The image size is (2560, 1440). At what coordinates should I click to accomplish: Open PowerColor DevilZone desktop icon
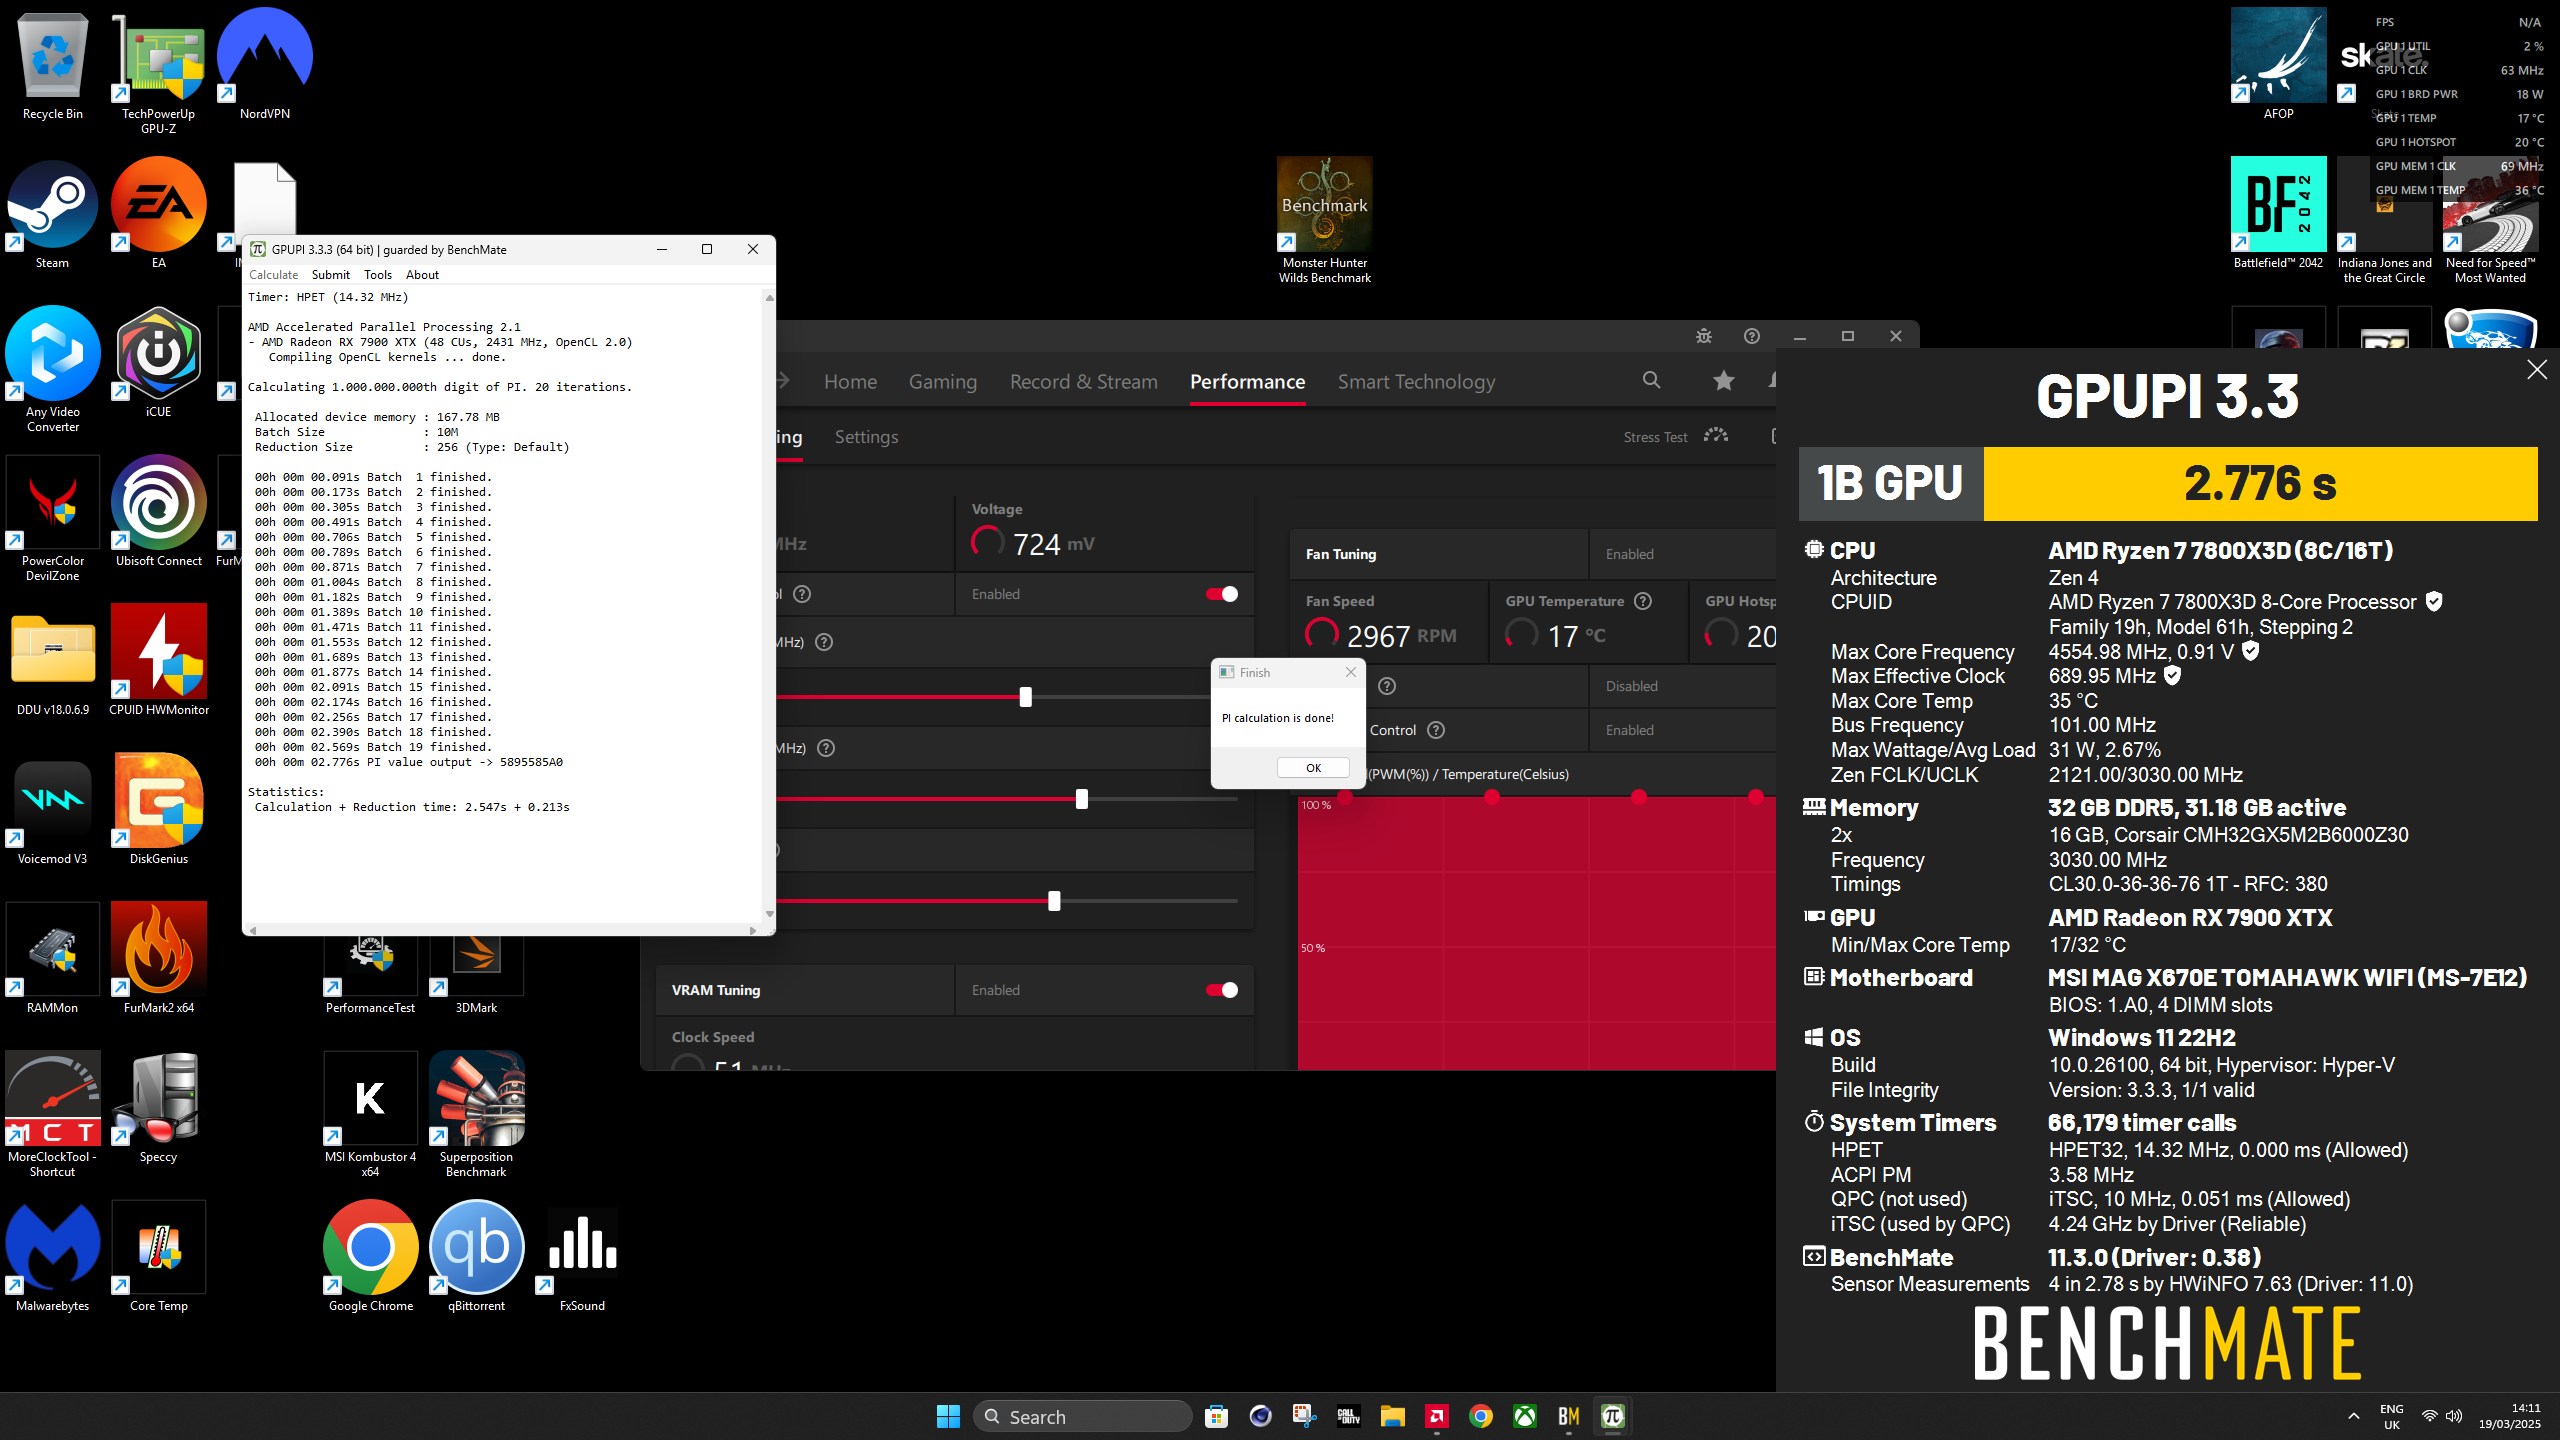[52, 519]
